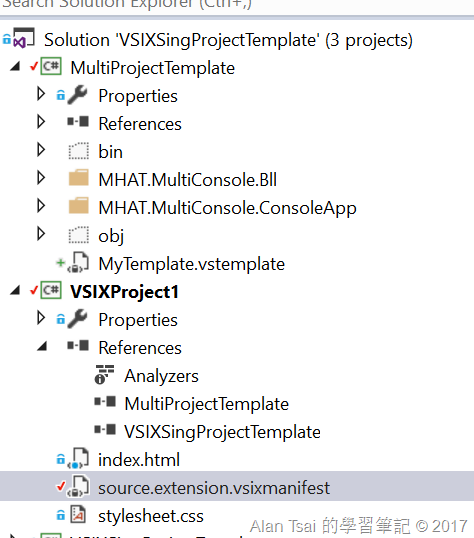Click the folder icon for MHAT.MultiConsole.Bll
This screenshot has width=474, height=538.
click(79, 178)
